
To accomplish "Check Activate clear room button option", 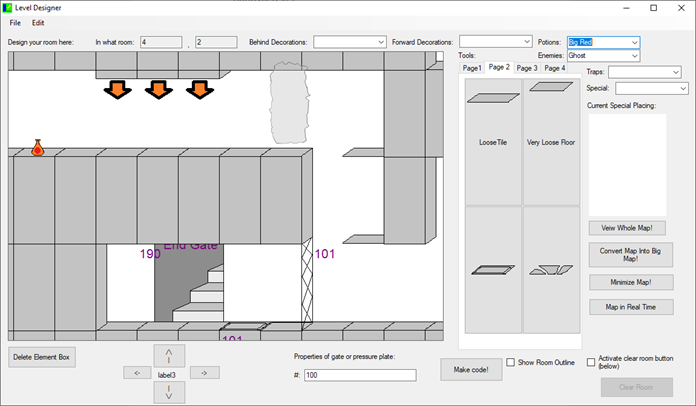I will tap(591, 362).
